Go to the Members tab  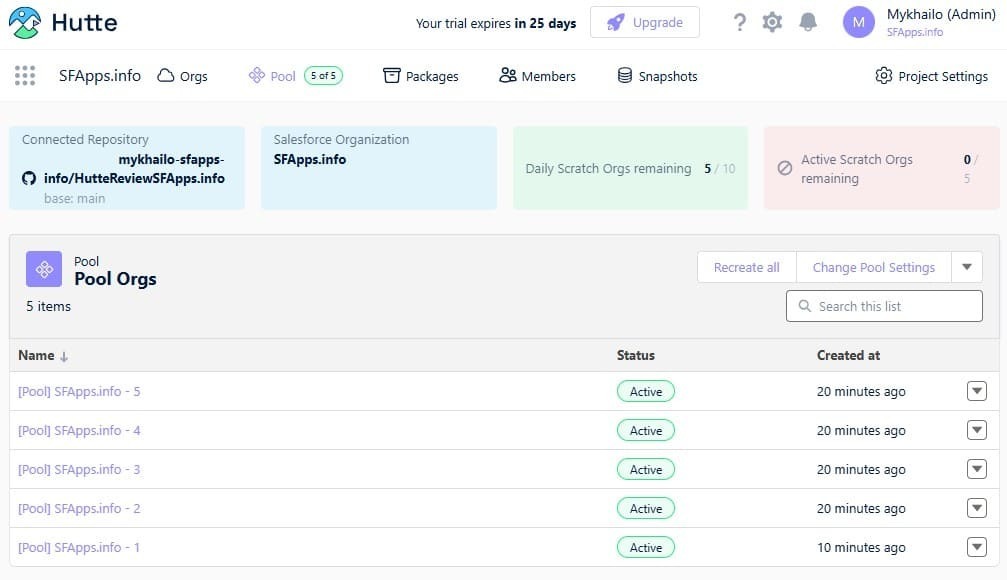point(538,76)
